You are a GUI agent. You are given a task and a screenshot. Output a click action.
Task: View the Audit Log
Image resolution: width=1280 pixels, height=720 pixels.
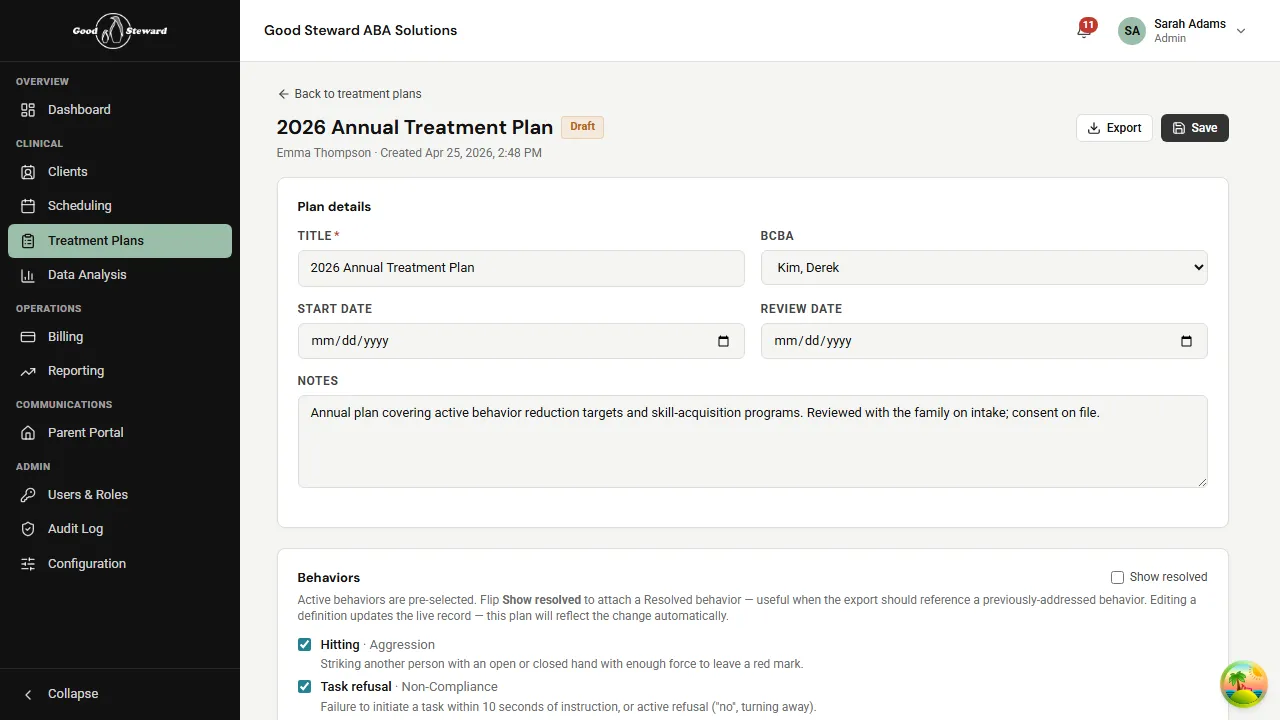(x=75, y=528)
